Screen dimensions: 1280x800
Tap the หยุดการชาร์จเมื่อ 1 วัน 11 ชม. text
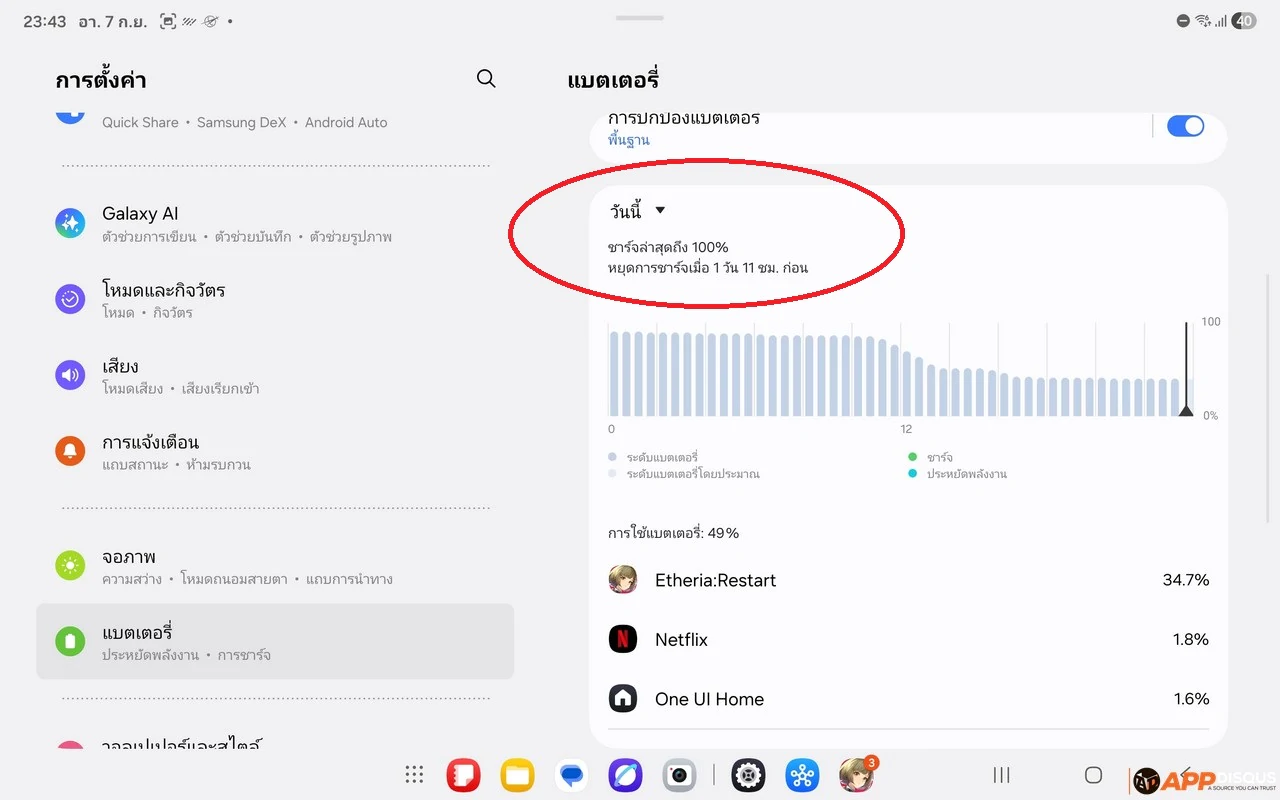pos(708,268)
